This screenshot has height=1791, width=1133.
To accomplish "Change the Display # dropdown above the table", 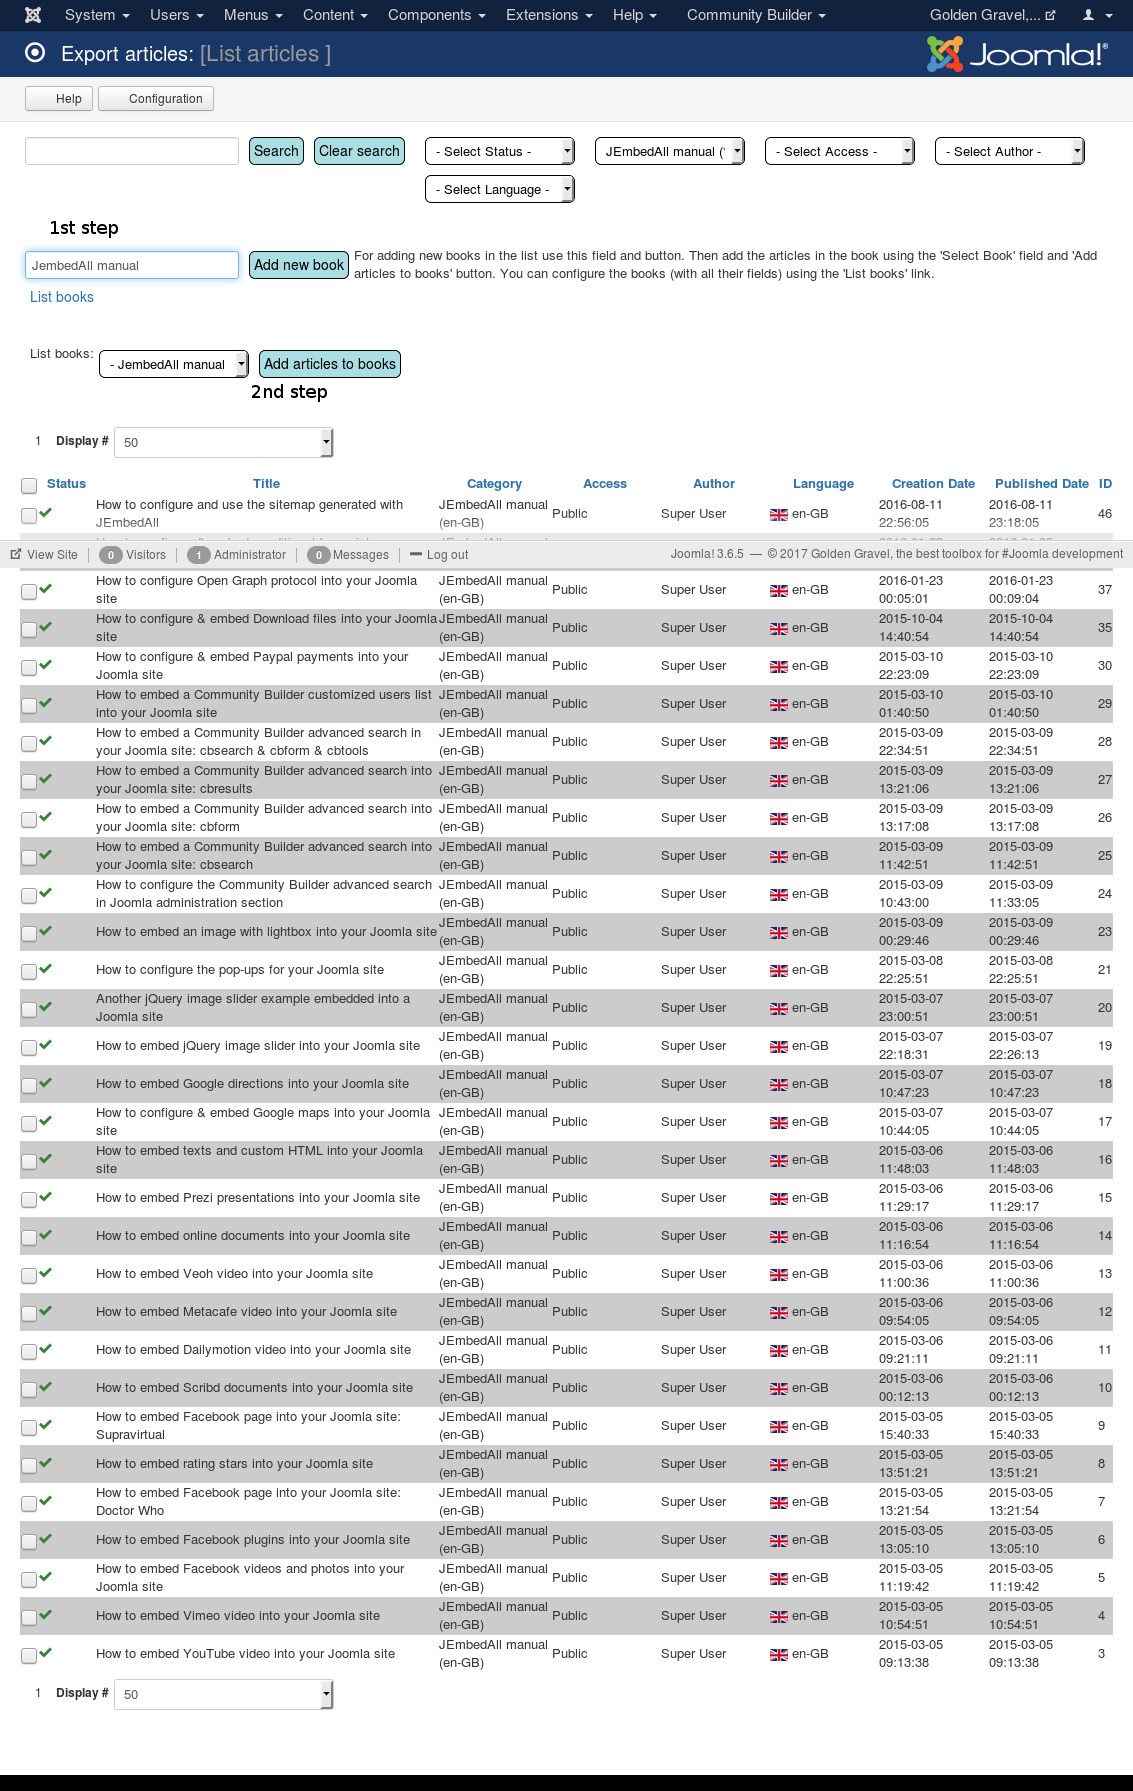I will [224, 442].
